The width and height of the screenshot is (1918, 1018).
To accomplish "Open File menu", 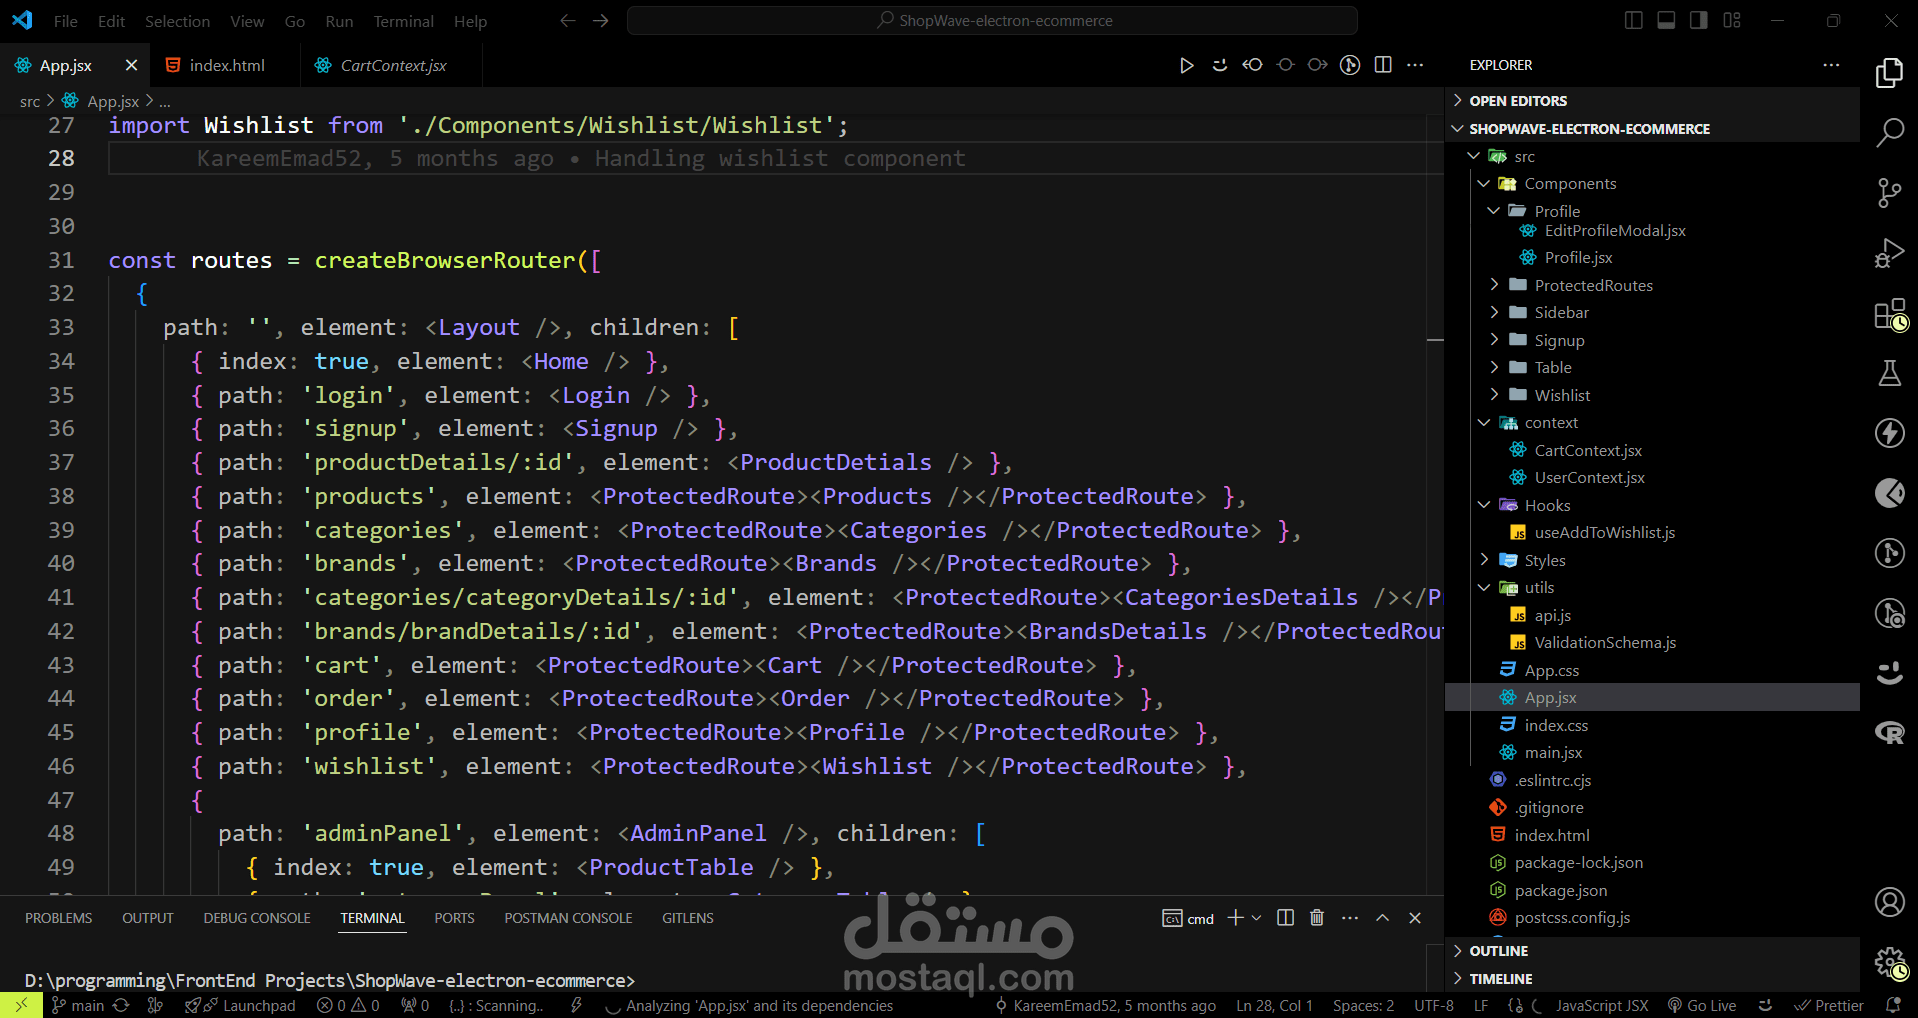I will [x=65, y=21].
